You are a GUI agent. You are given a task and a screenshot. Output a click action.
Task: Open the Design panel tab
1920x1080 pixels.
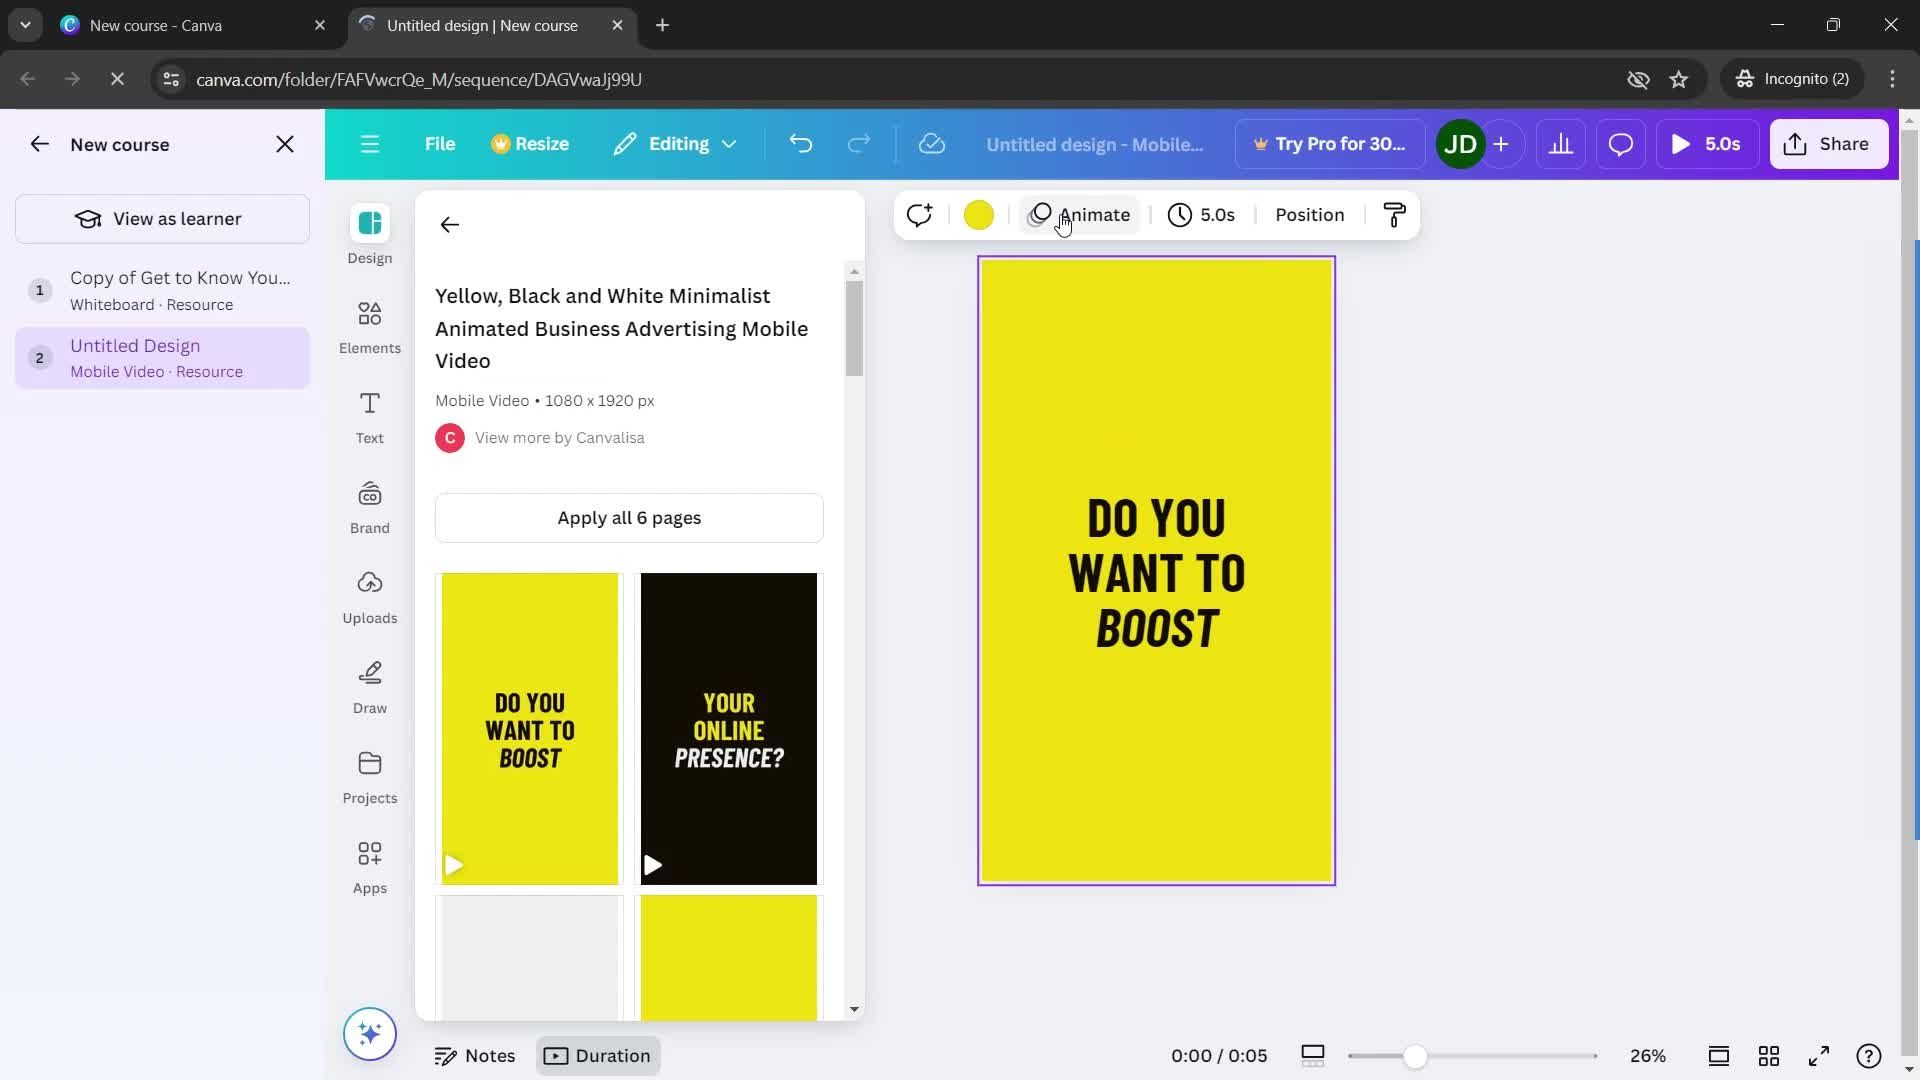pos(369,236)
